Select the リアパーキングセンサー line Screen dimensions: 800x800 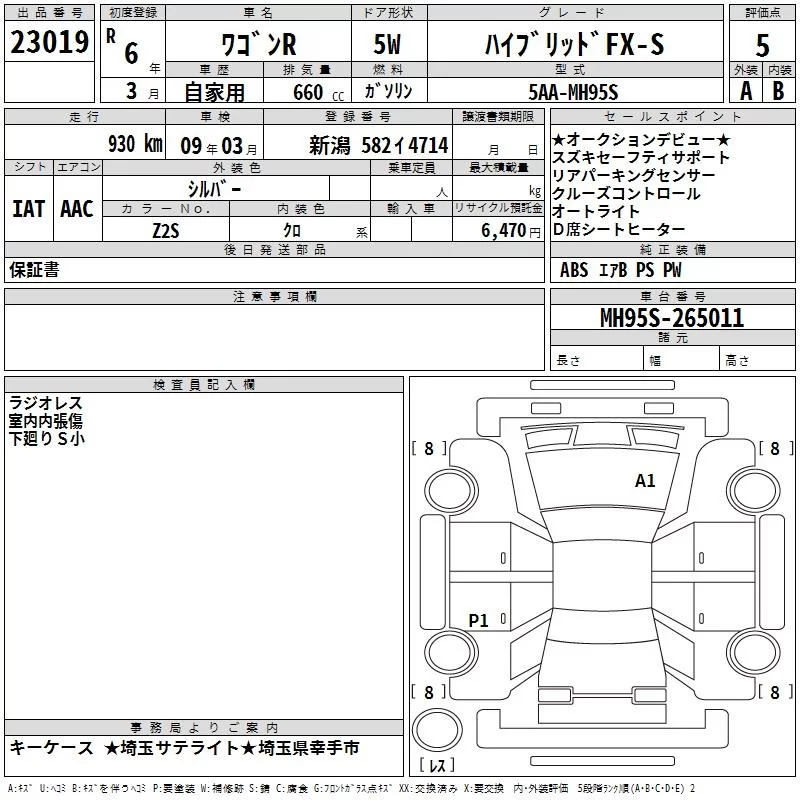pos(634,176)
